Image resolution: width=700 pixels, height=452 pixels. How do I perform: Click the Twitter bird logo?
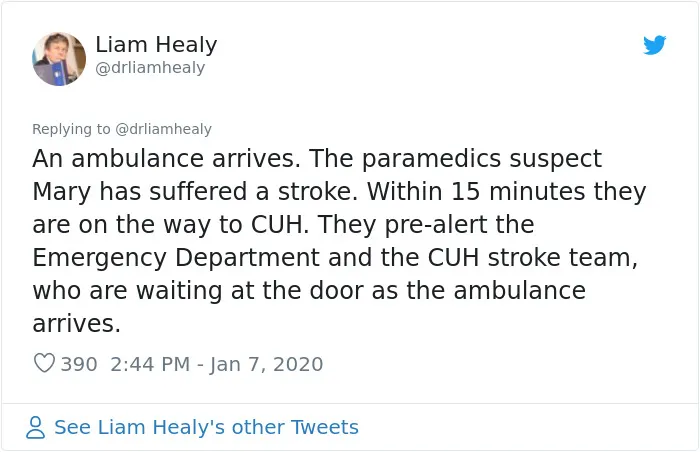tap(654, 45)
